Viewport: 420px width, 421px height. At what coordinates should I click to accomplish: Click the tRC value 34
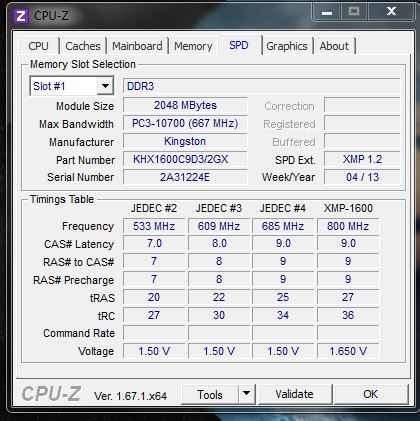[283, 315]
